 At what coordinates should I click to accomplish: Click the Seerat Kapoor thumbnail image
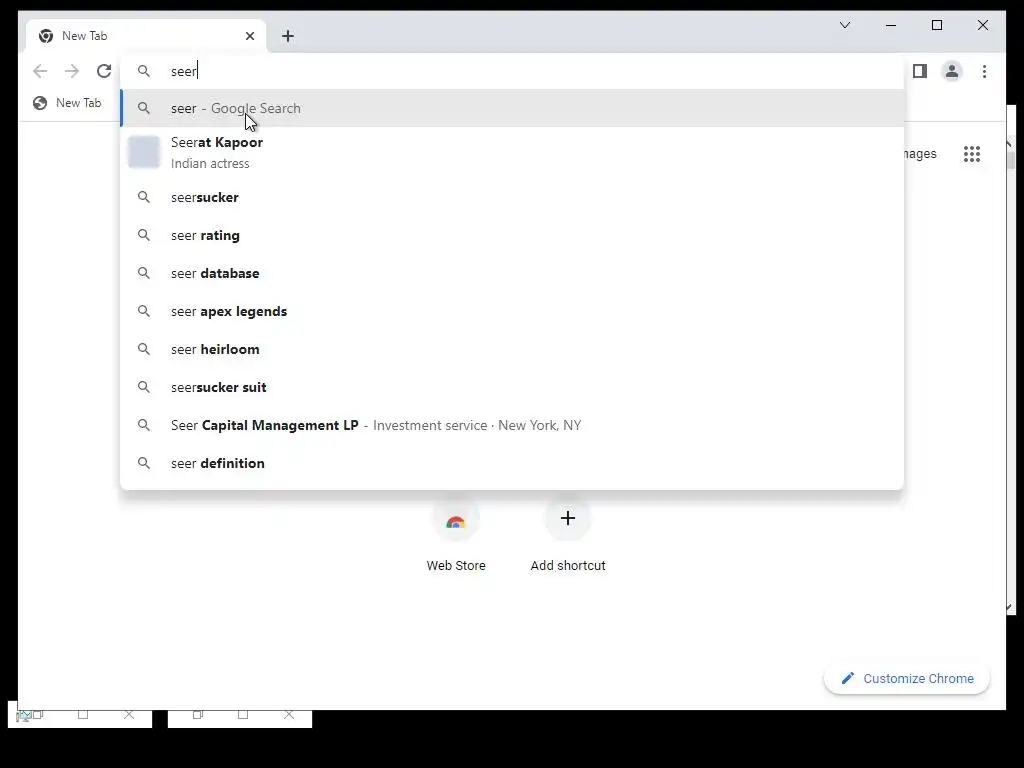click(x=144, y=152)
